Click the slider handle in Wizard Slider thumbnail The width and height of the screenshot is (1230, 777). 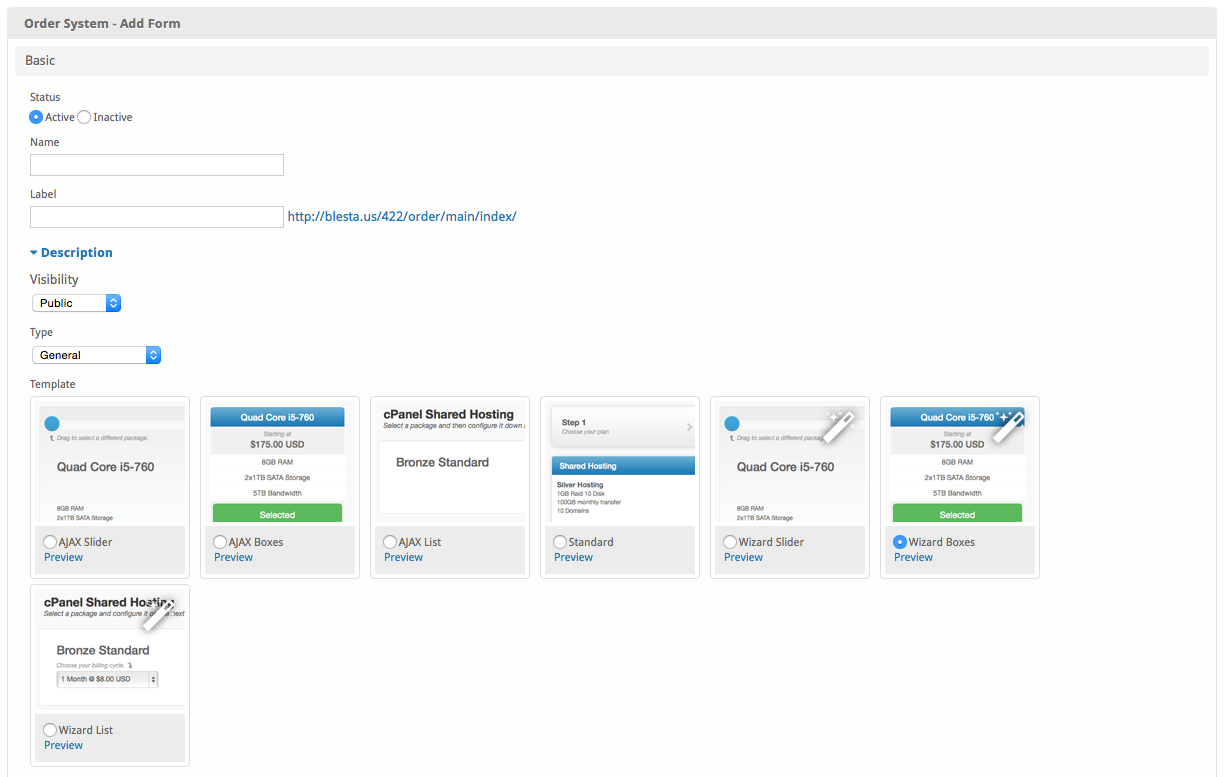click(x=732, y=424)
